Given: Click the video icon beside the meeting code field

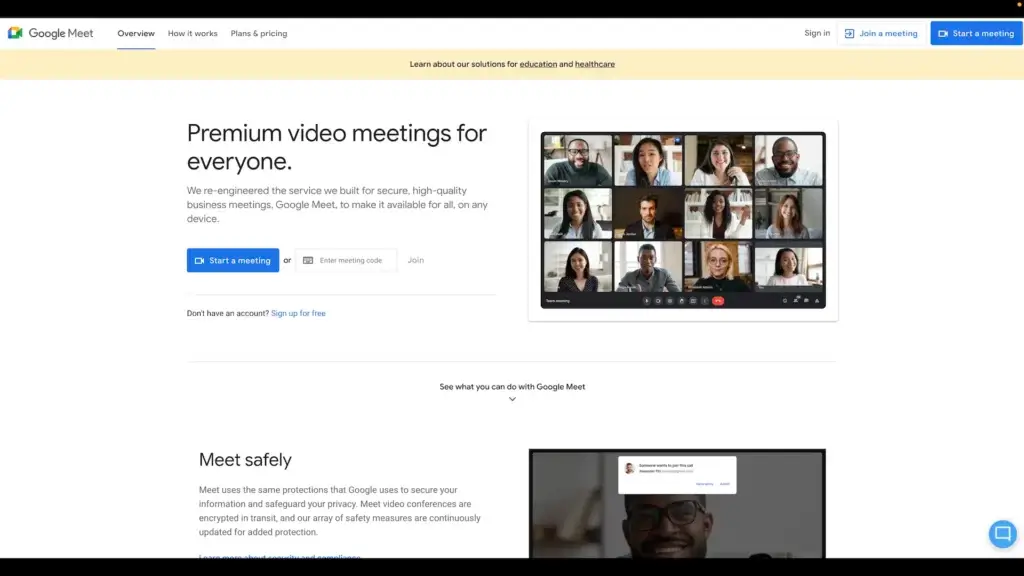Looking at the screenshot, I should pyautogui.click(x=310, y=260).
